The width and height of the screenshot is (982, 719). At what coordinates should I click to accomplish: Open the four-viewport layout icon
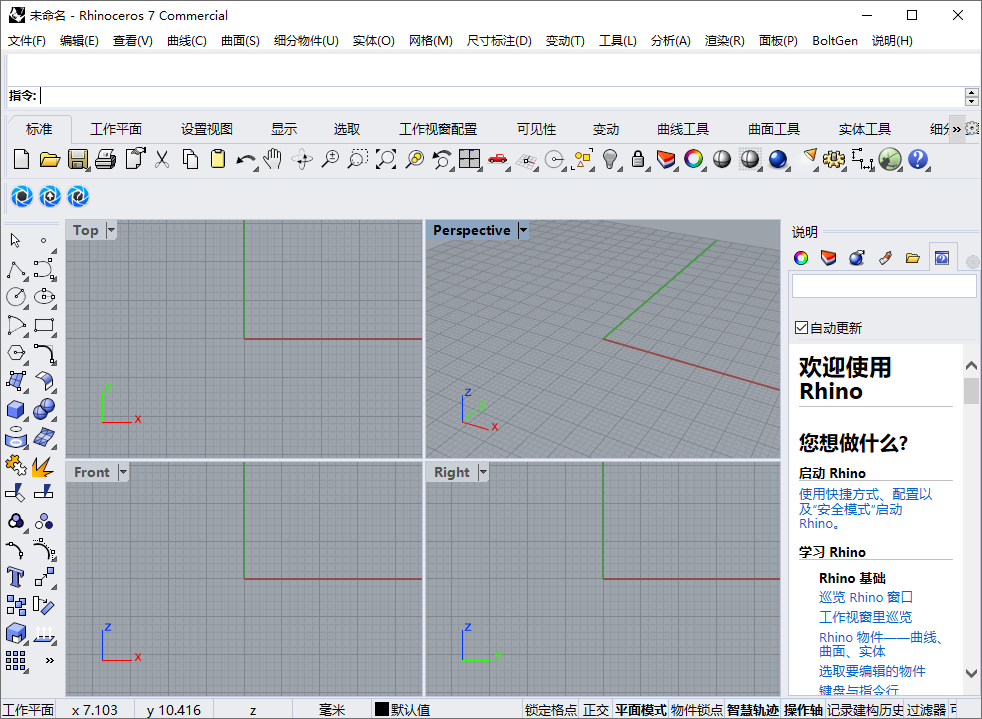(x=469, y=159)
